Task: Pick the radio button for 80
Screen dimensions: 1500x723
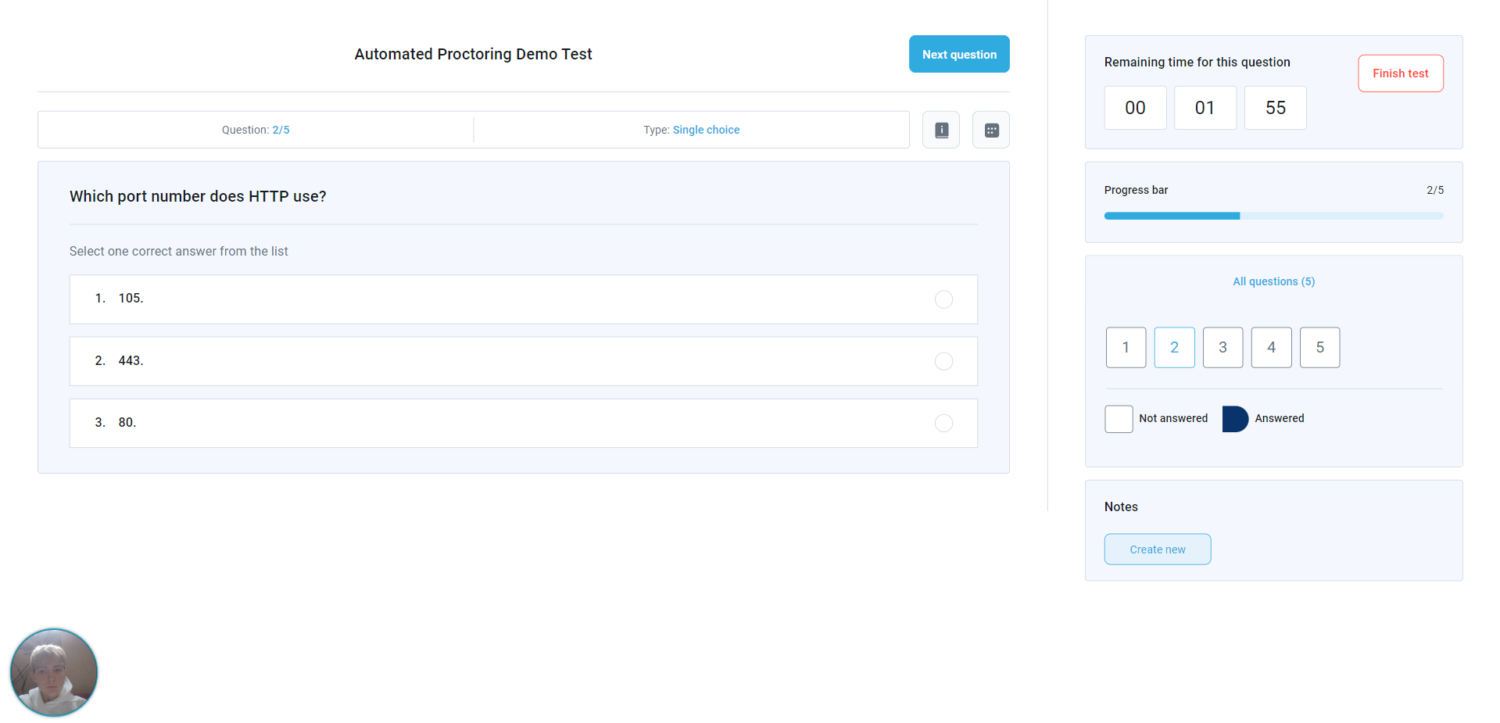Action: coord(943,423)
